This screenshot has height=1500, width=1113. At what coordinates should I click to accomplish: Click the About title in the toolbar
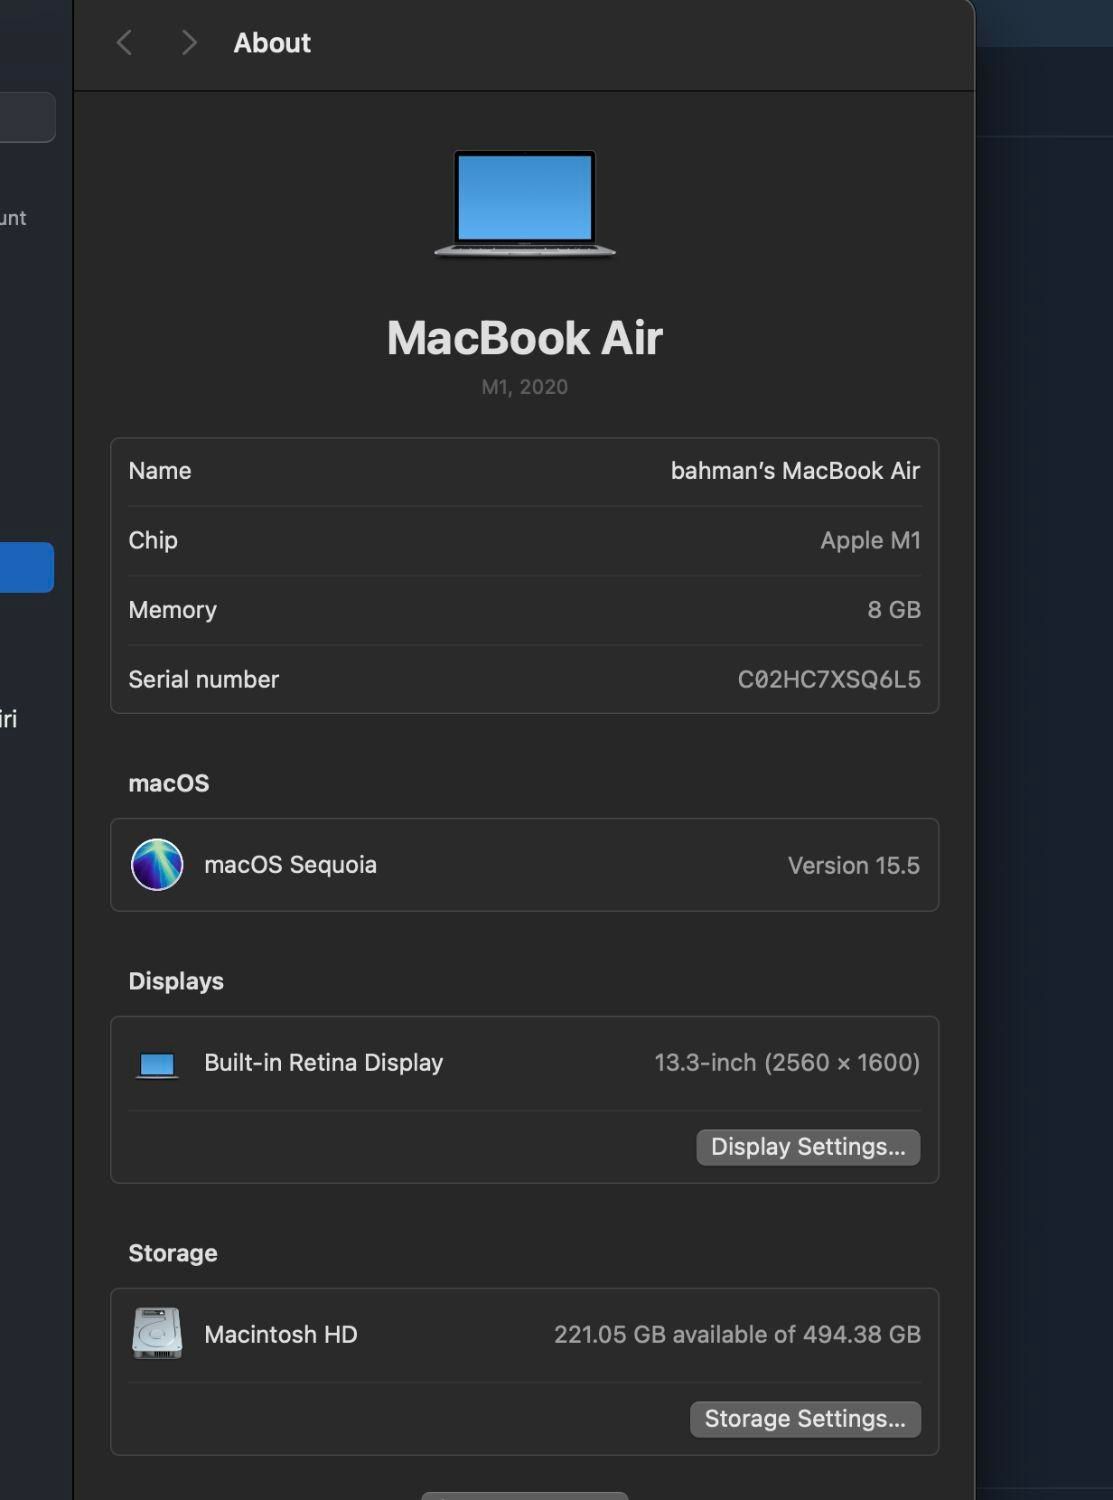point(272,43)
